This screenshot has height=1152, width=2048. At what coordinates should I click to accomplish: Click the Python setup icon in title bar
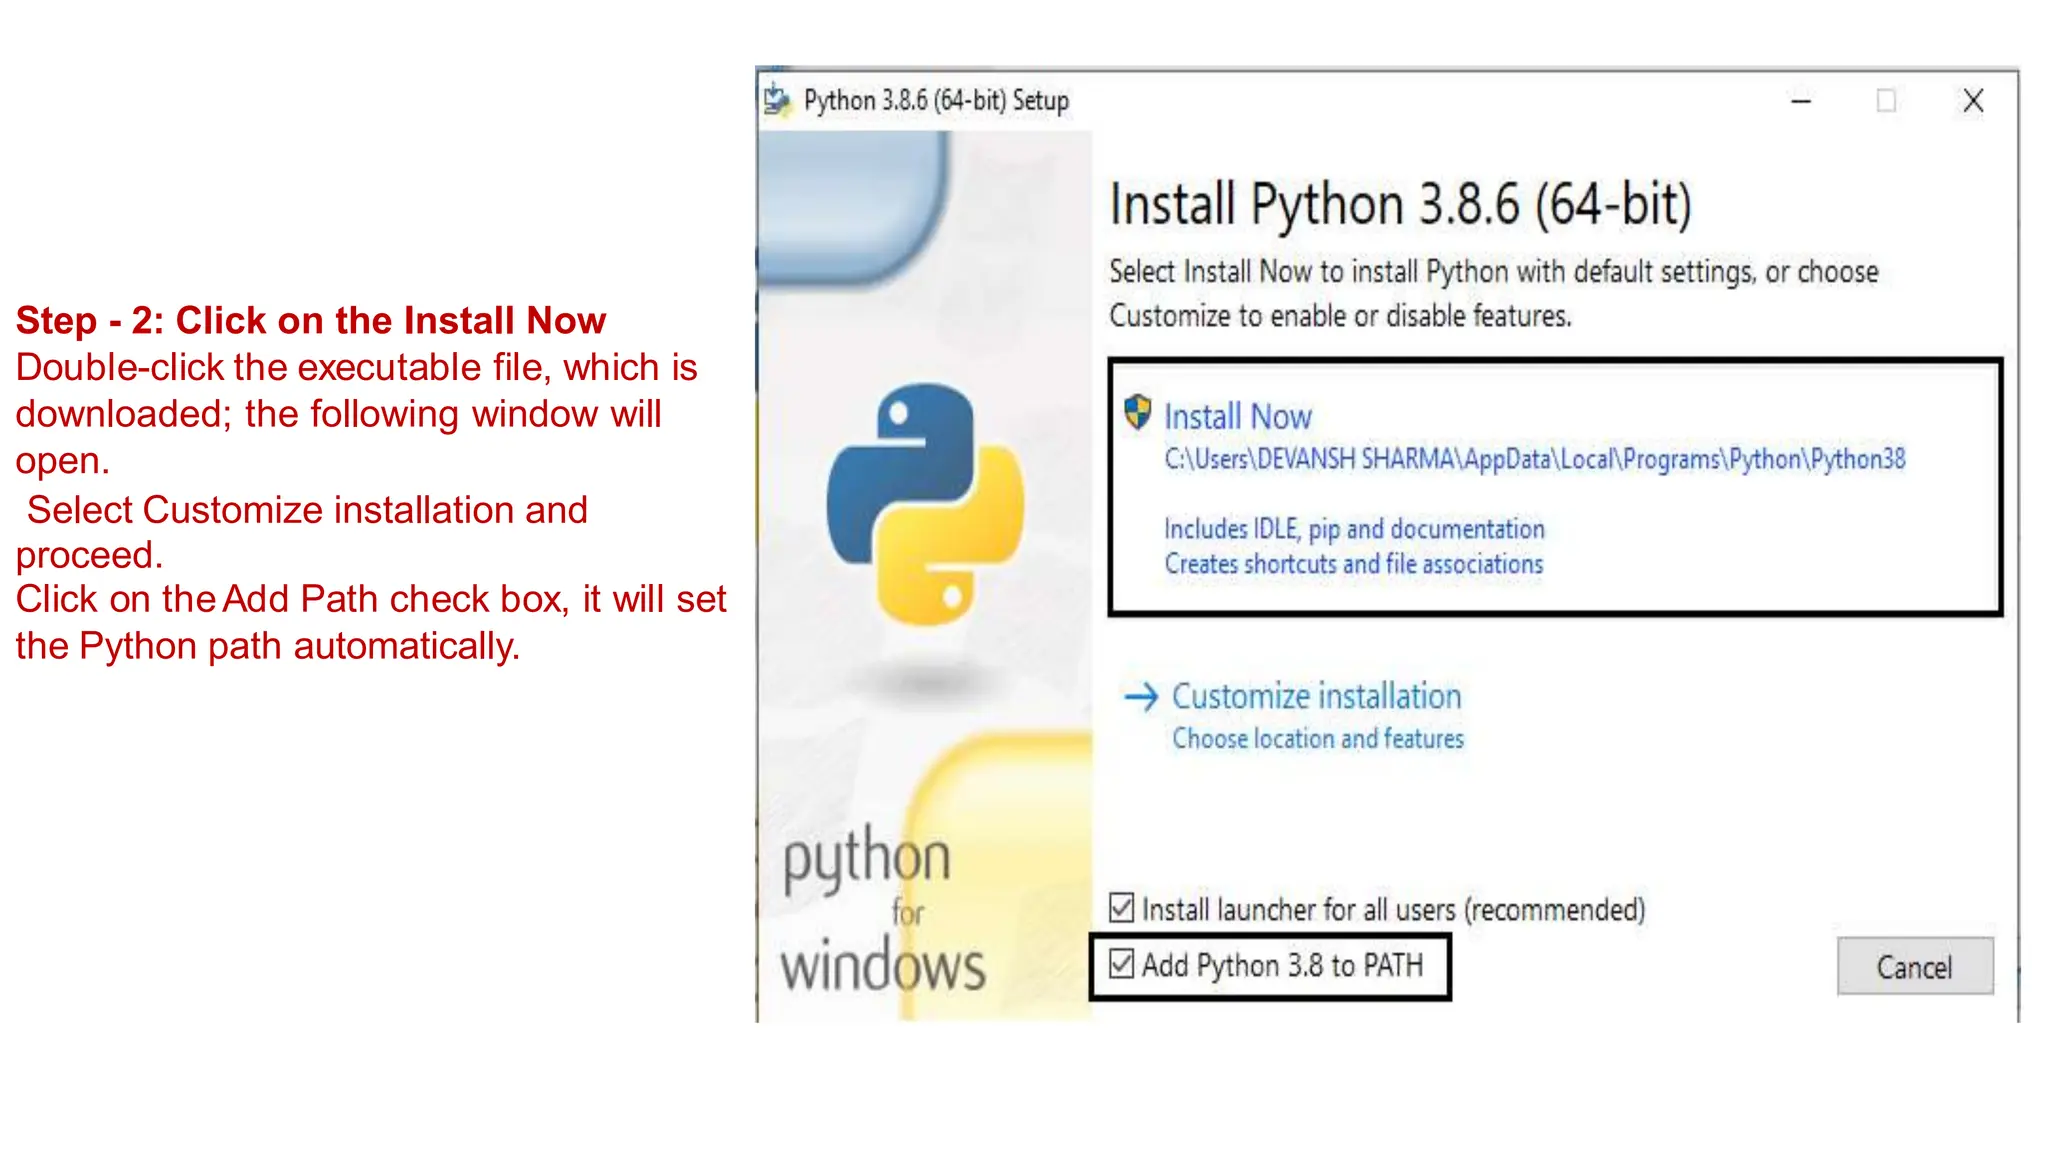point(777,100)
